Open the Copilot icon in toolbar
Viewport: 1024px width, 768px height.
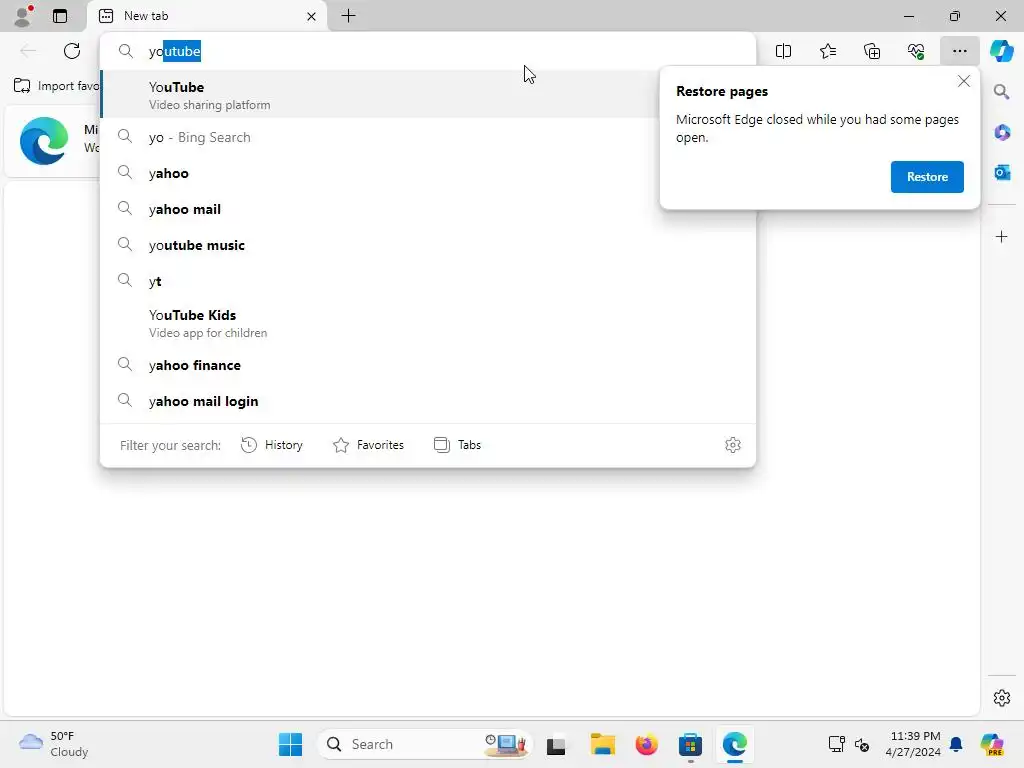[x=1002, y=51]
